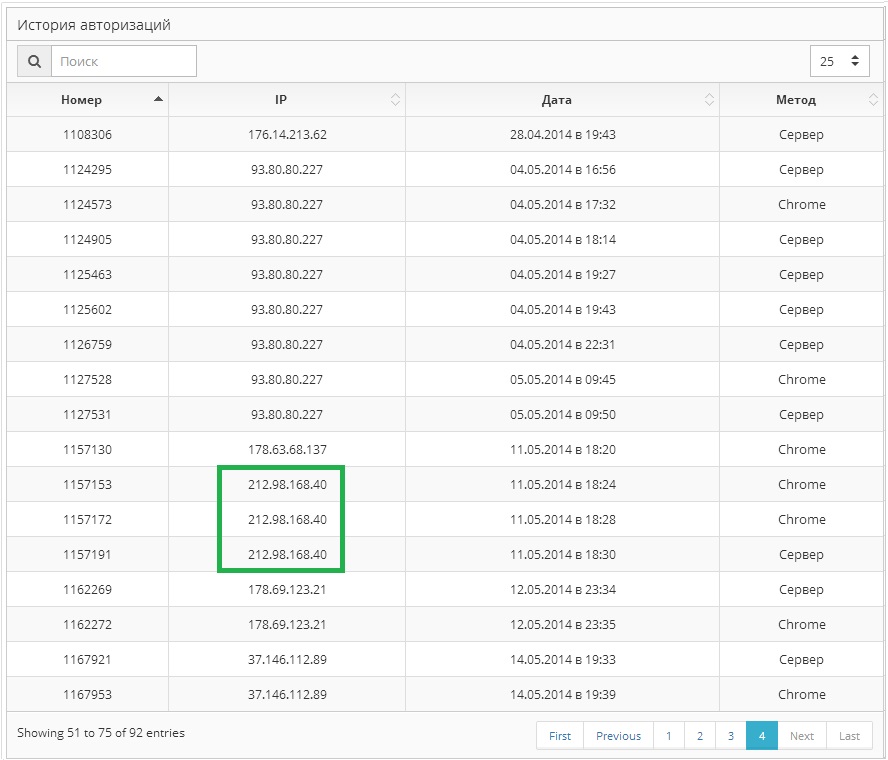Click the search magnifier icon
888x760 pixels.
(x=35, y=61)
